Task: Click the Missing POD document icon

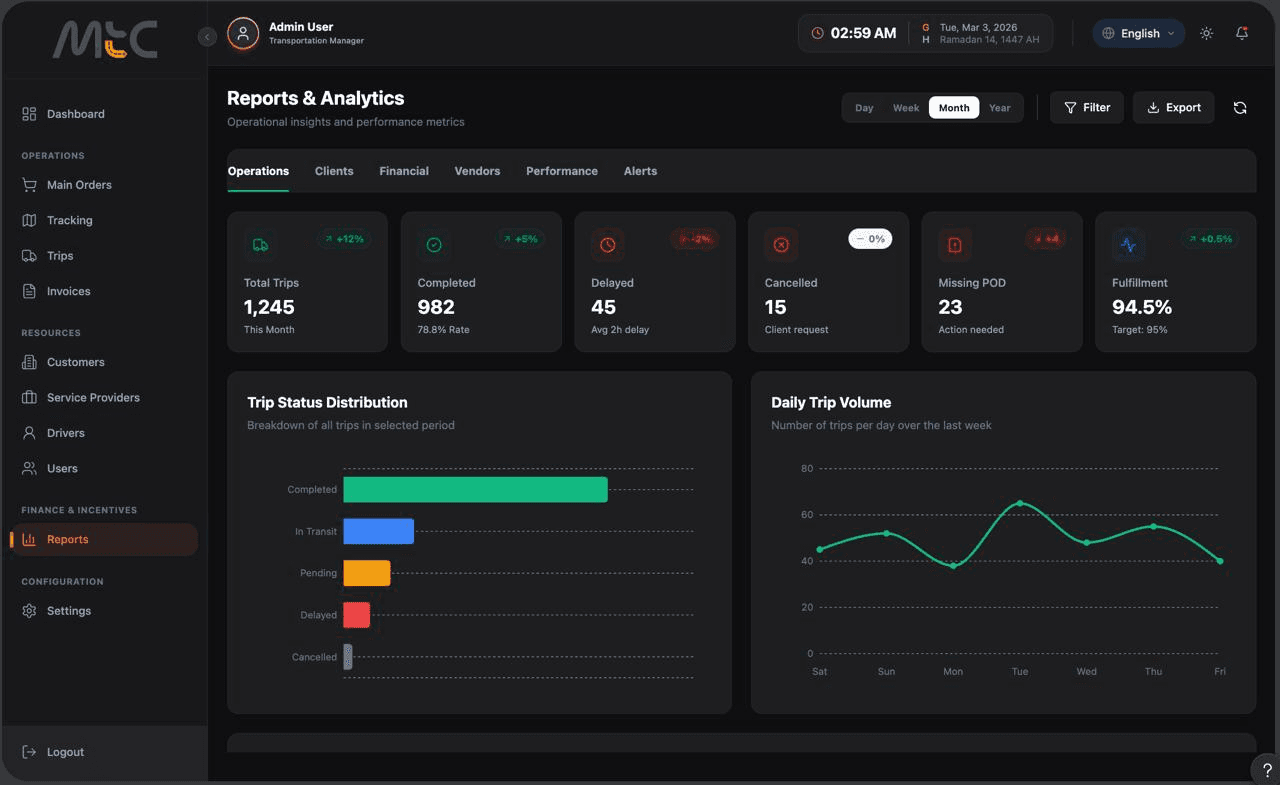Action: coord(955,245)
